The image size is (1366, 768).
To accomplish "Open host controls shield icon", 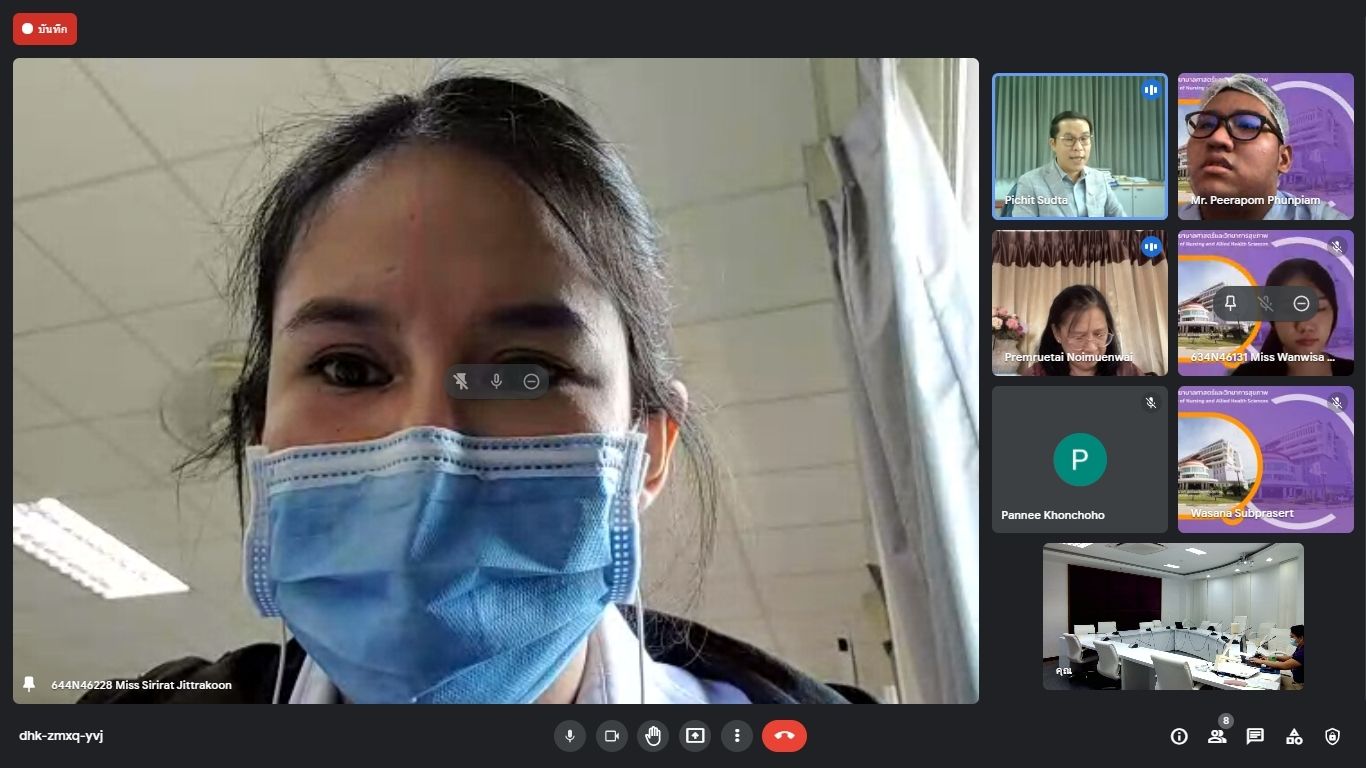I will click(x=1332, y=736).
